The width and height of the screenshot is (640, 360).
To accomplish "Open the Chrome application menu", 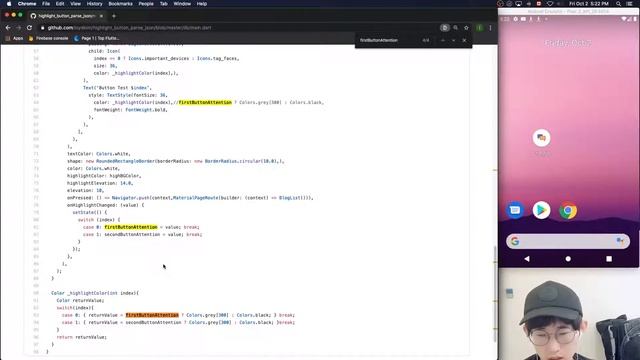I will (x=27, y=4).
